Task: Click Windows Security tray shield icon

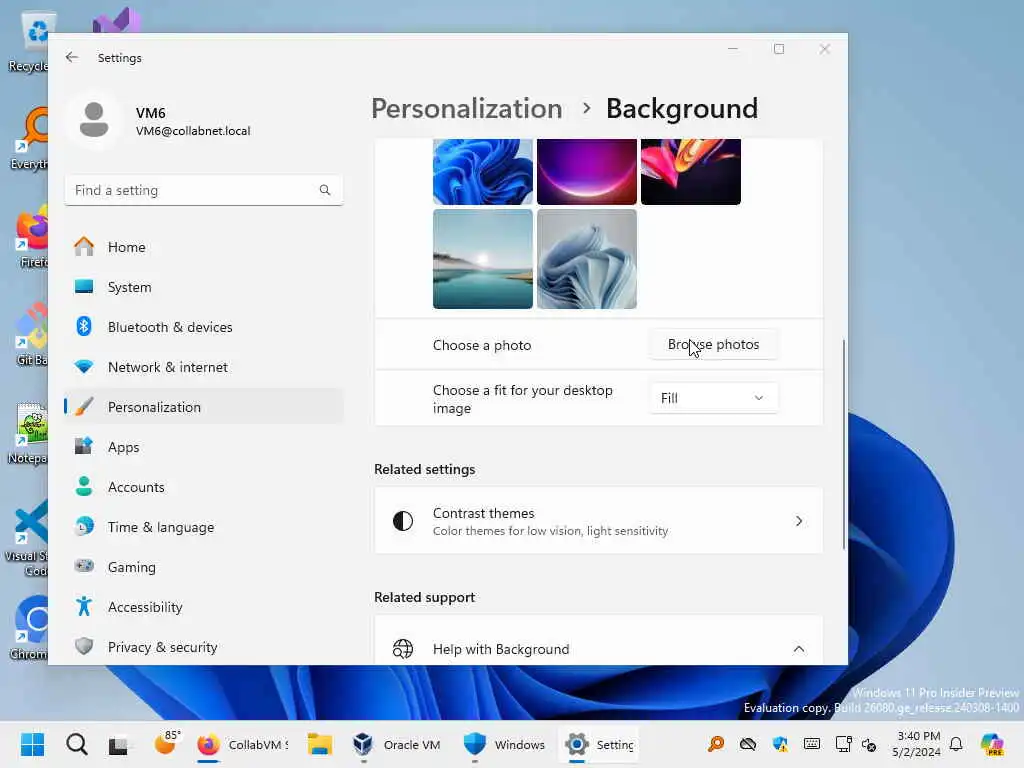Action: 780,744
